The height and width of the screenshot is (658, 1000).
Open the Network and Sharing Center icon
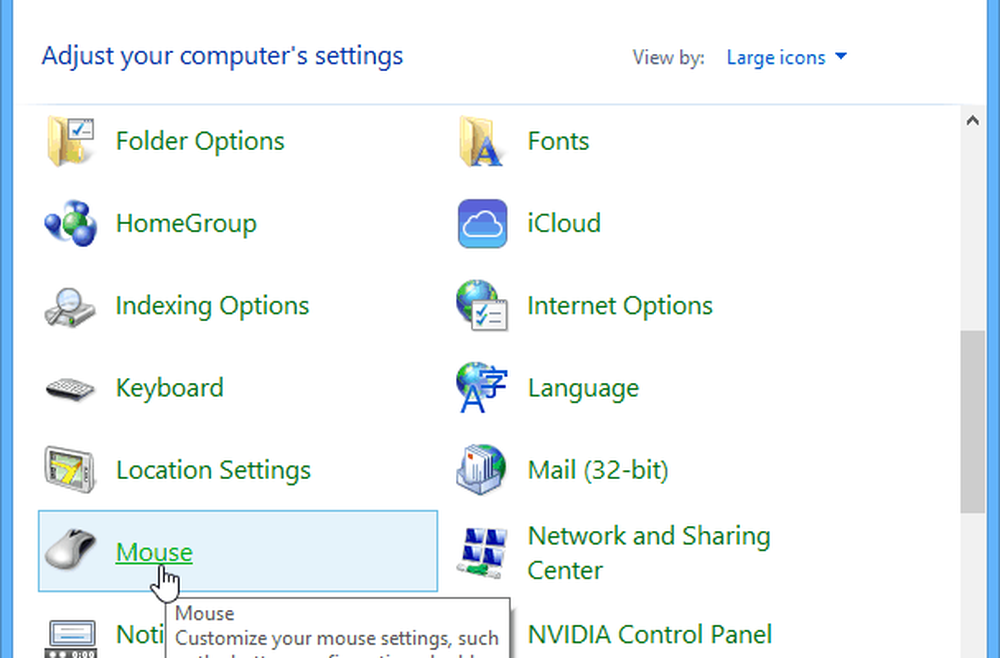(482, 552)
